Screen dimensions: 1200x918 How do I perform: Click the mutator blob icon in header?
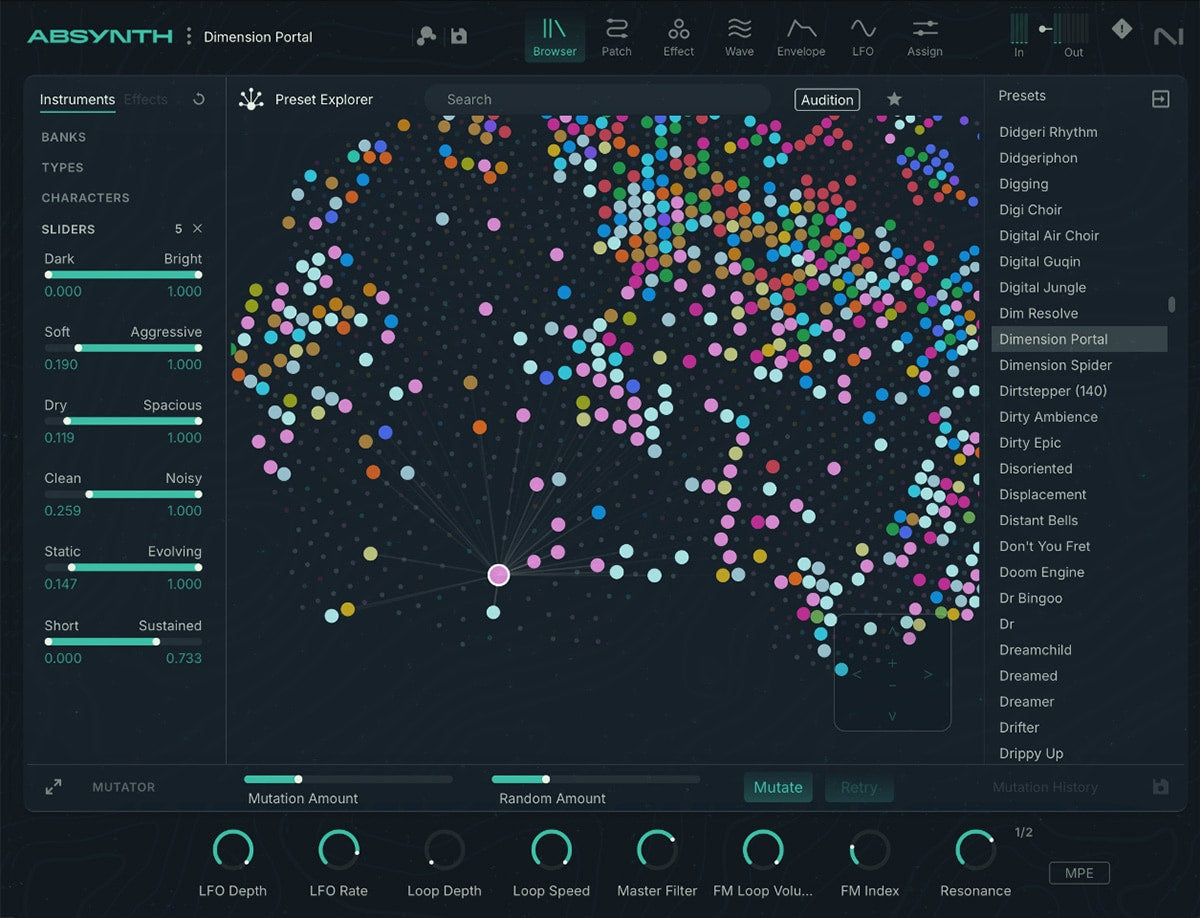(427, 36)
